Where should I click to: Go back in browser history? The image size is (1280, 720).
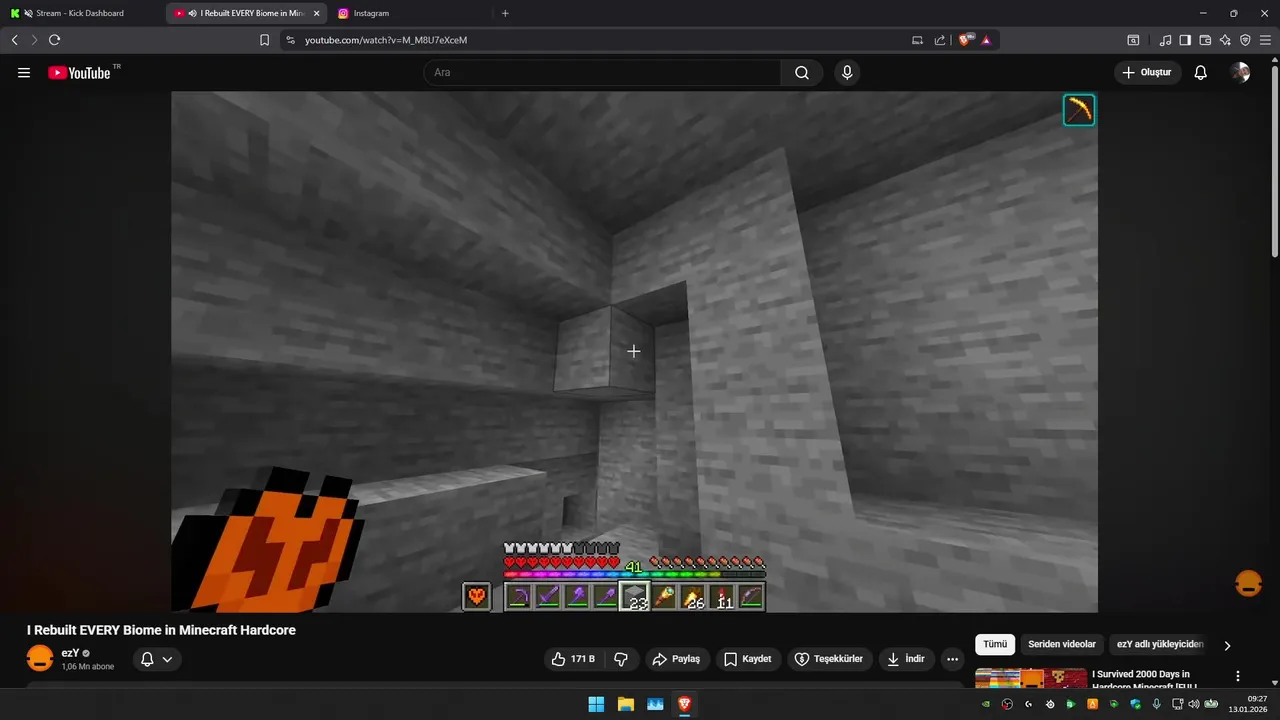coord(15,40)
